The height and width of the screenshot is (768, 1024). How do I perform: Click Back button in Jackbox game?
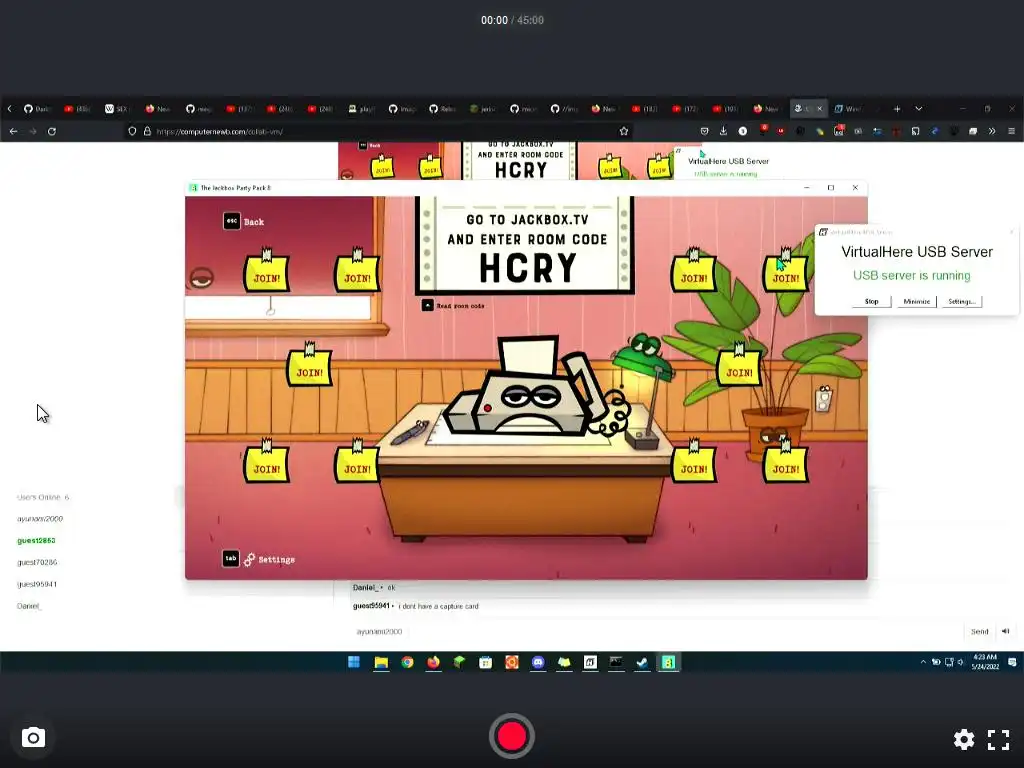pyautogui.click(x=244, y=221)
